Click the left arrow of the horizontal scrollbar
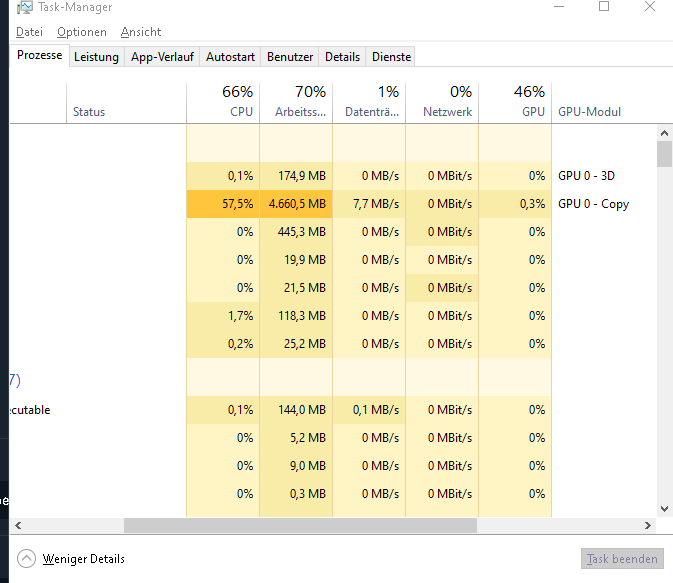 click(x=17, y=525)
